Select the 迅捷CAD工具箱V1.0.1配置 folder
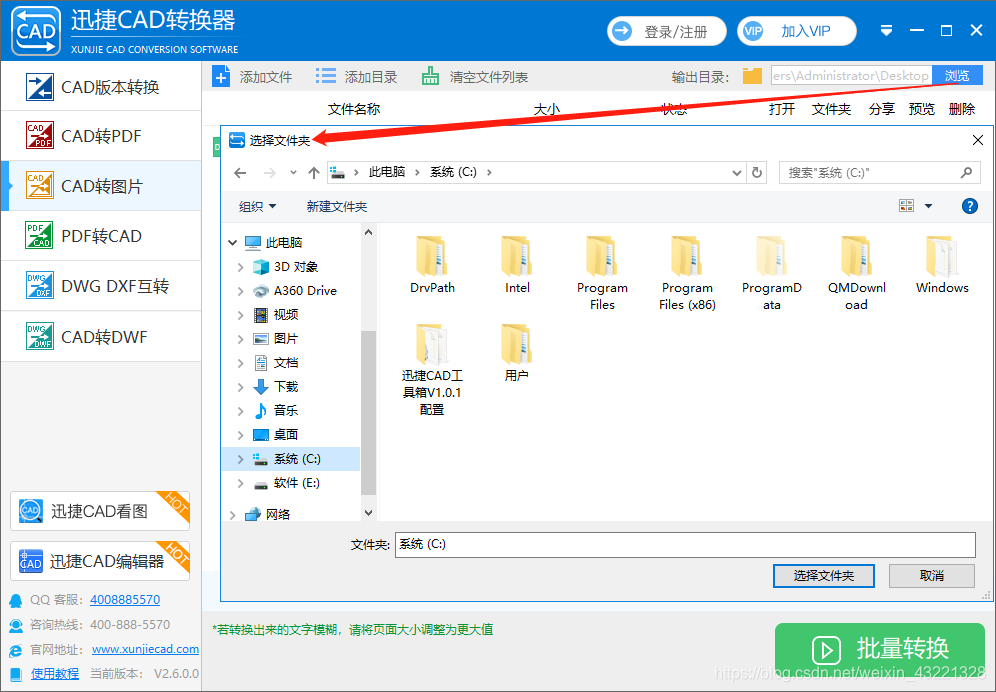This screenshot has width=996, height=692. point(433,370)
